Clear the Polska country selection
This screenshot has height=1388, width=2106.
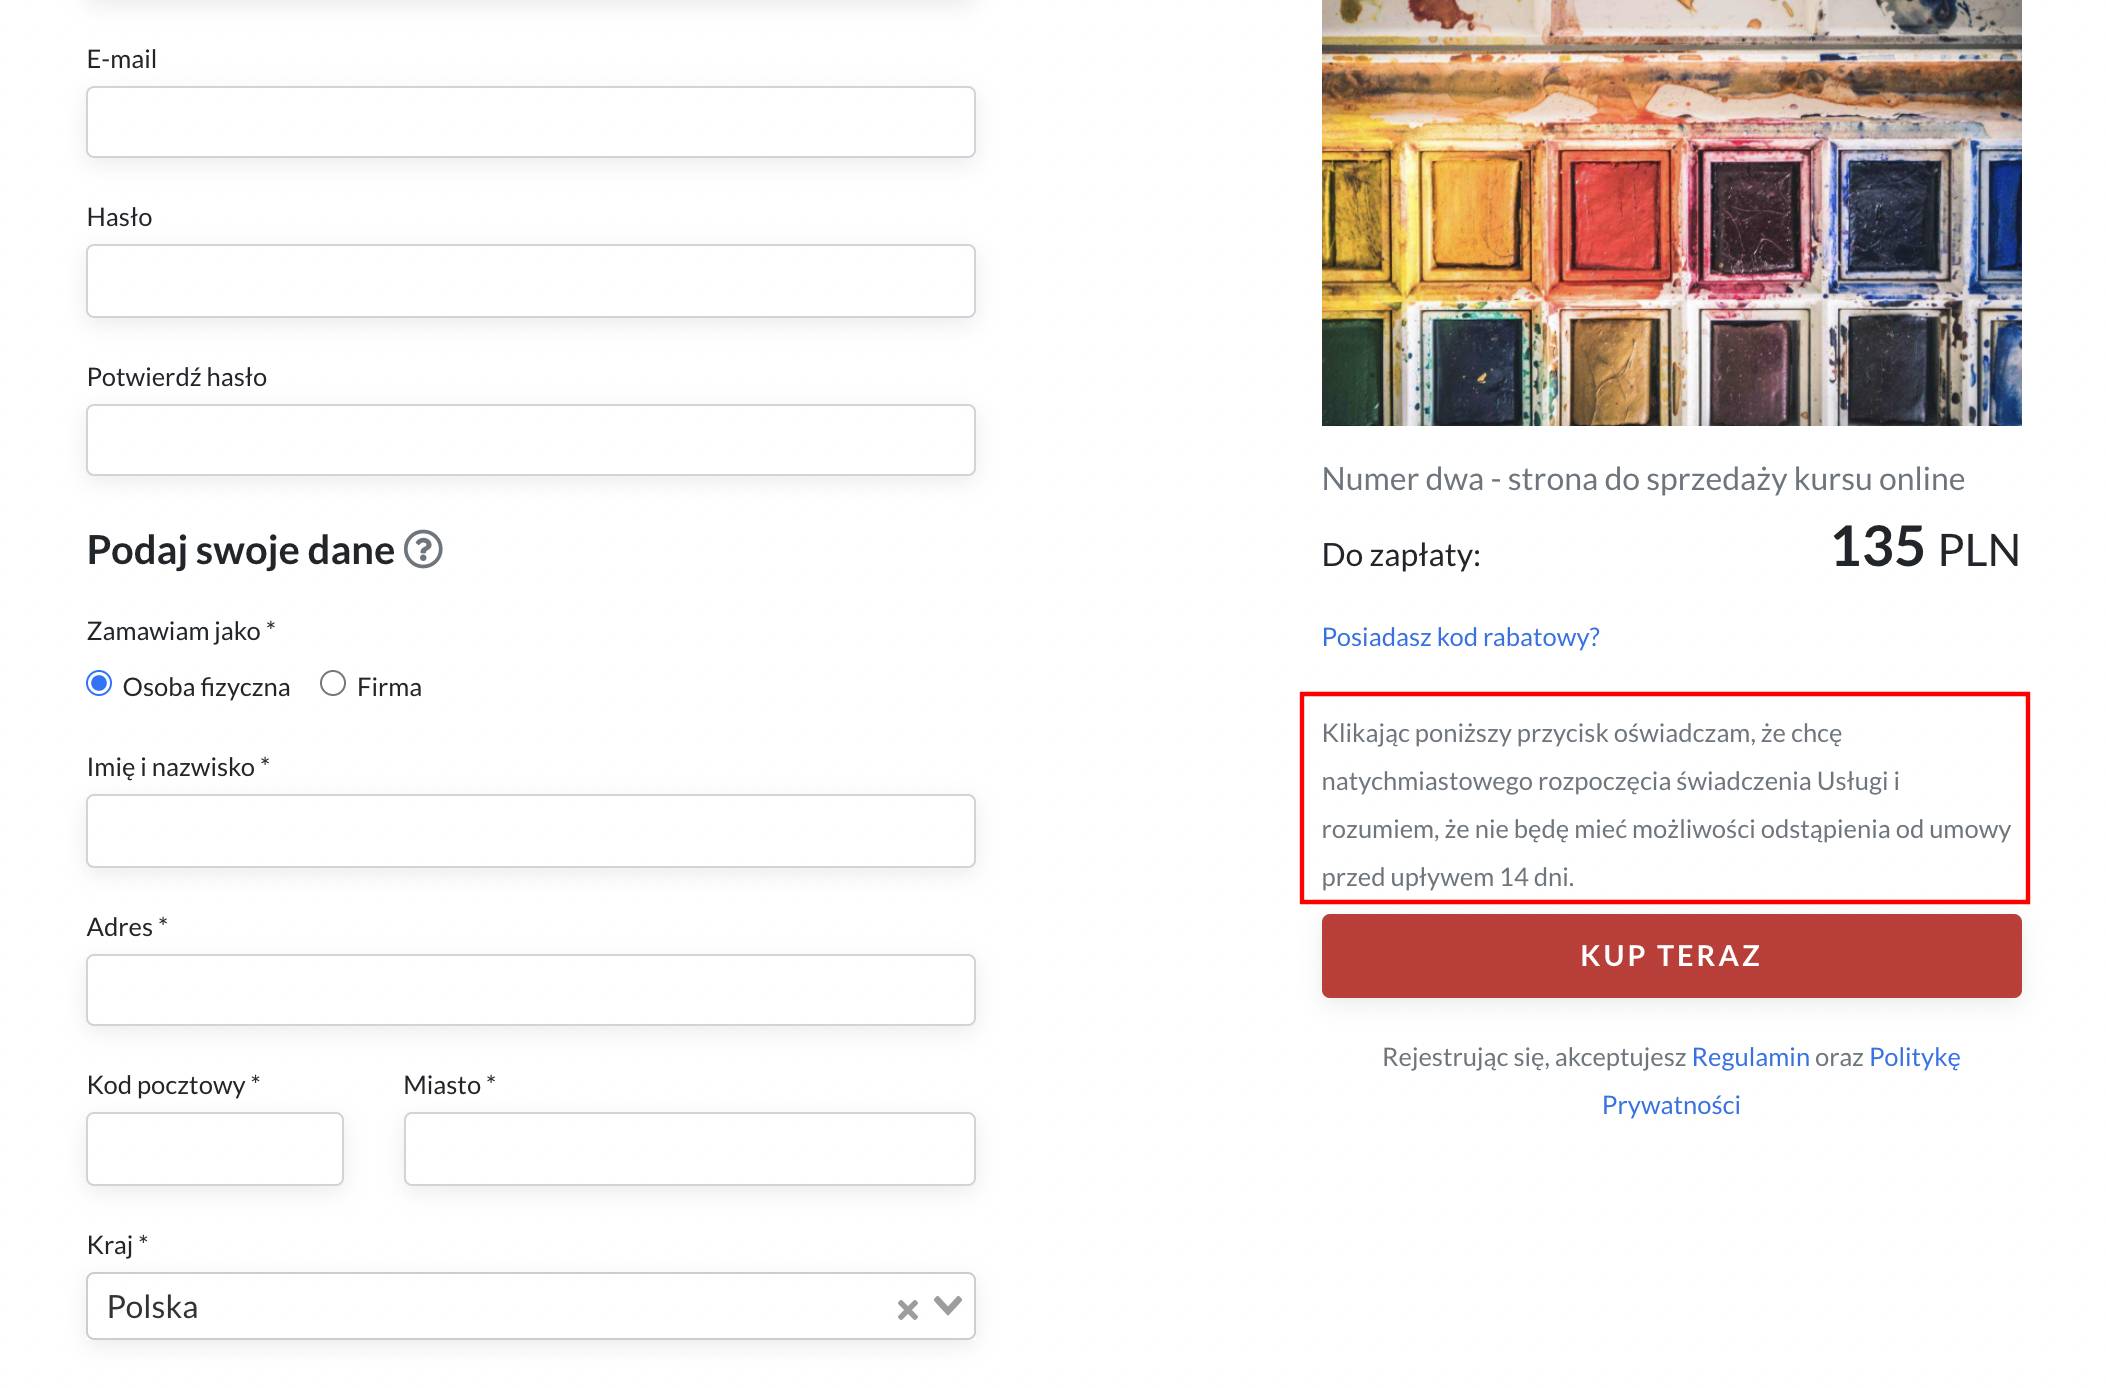click(907, 1309)
